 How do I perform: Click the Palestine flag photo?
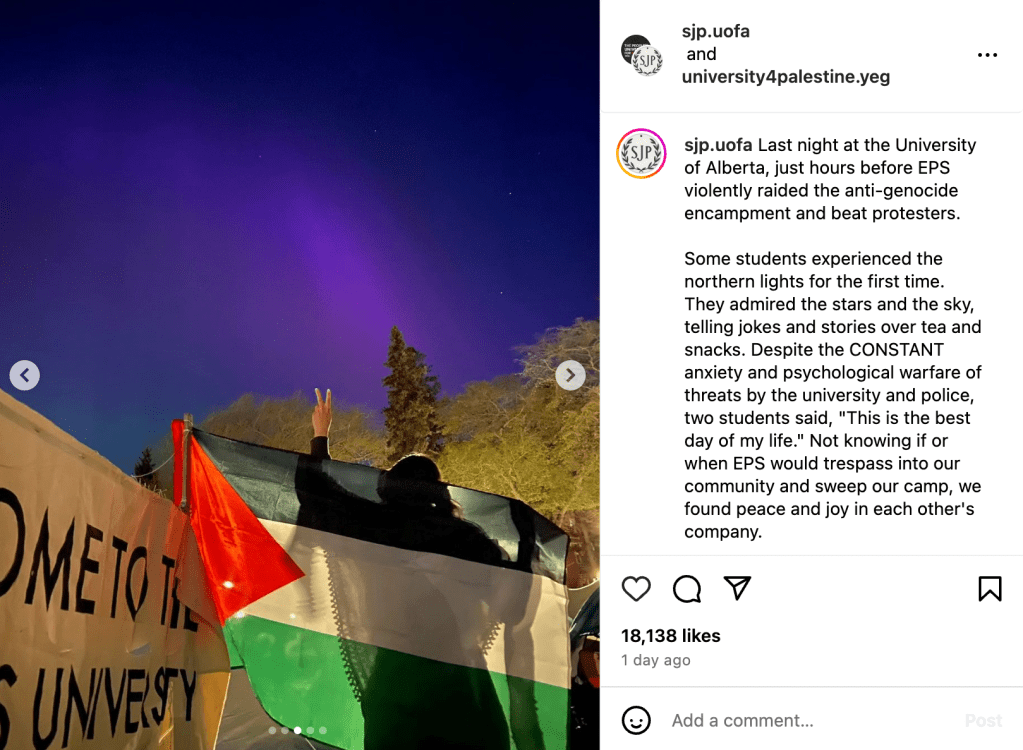pyautogui.click(x=299, y=375)
